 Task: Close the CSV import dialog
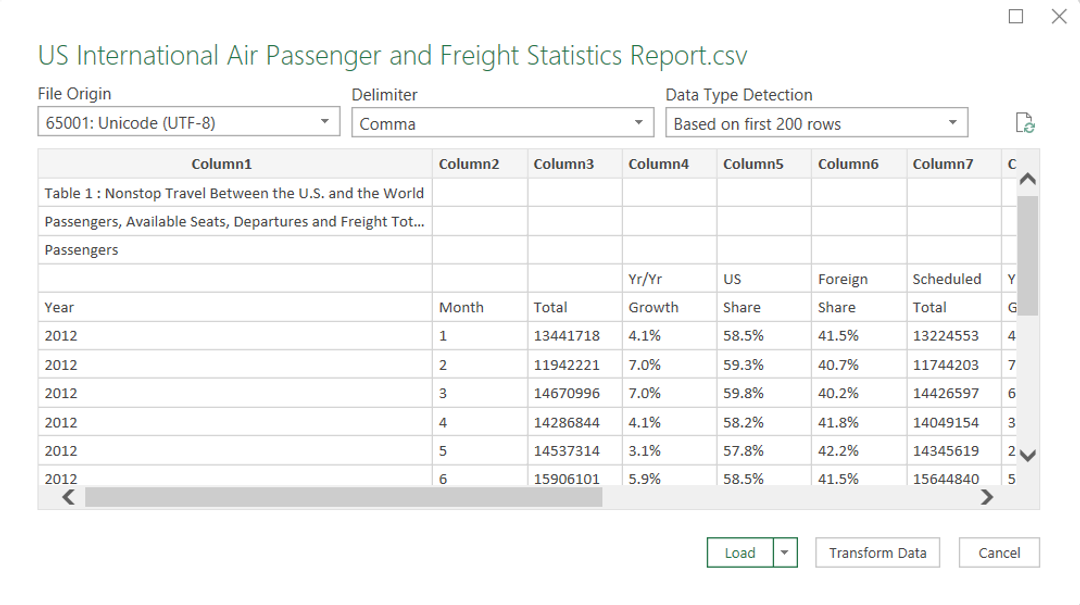(1059, 17)
